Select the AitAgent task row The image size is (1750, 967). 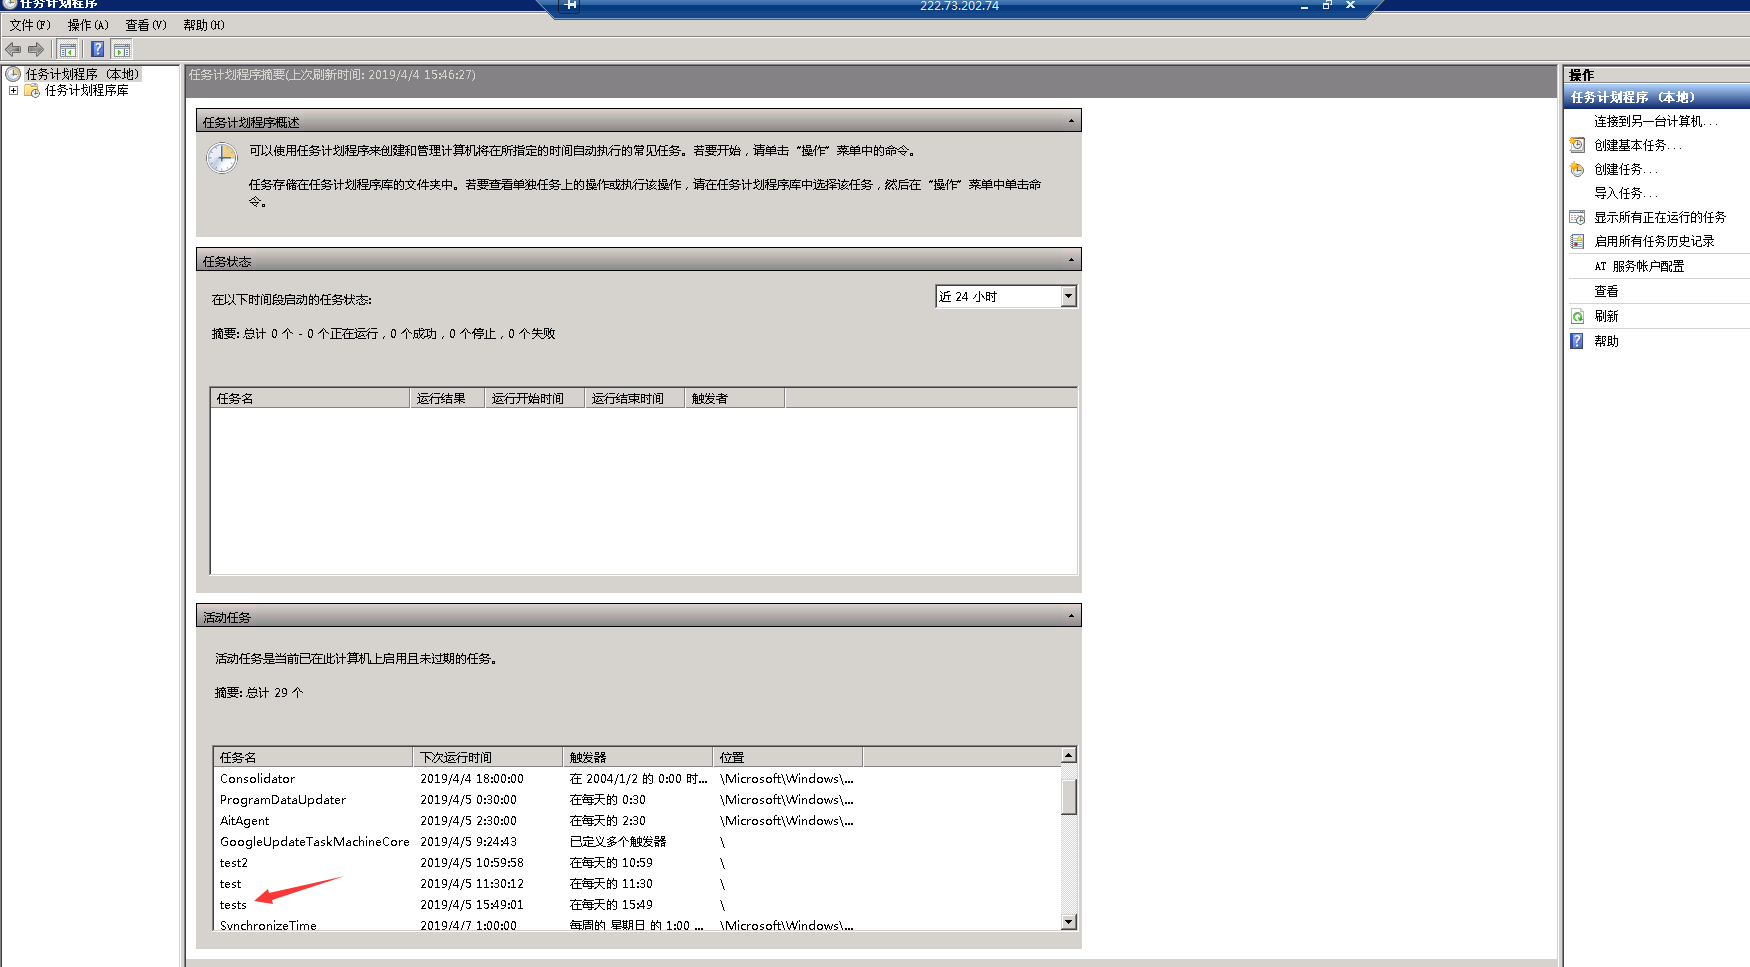pyautogui.click(x=637, y=820)
